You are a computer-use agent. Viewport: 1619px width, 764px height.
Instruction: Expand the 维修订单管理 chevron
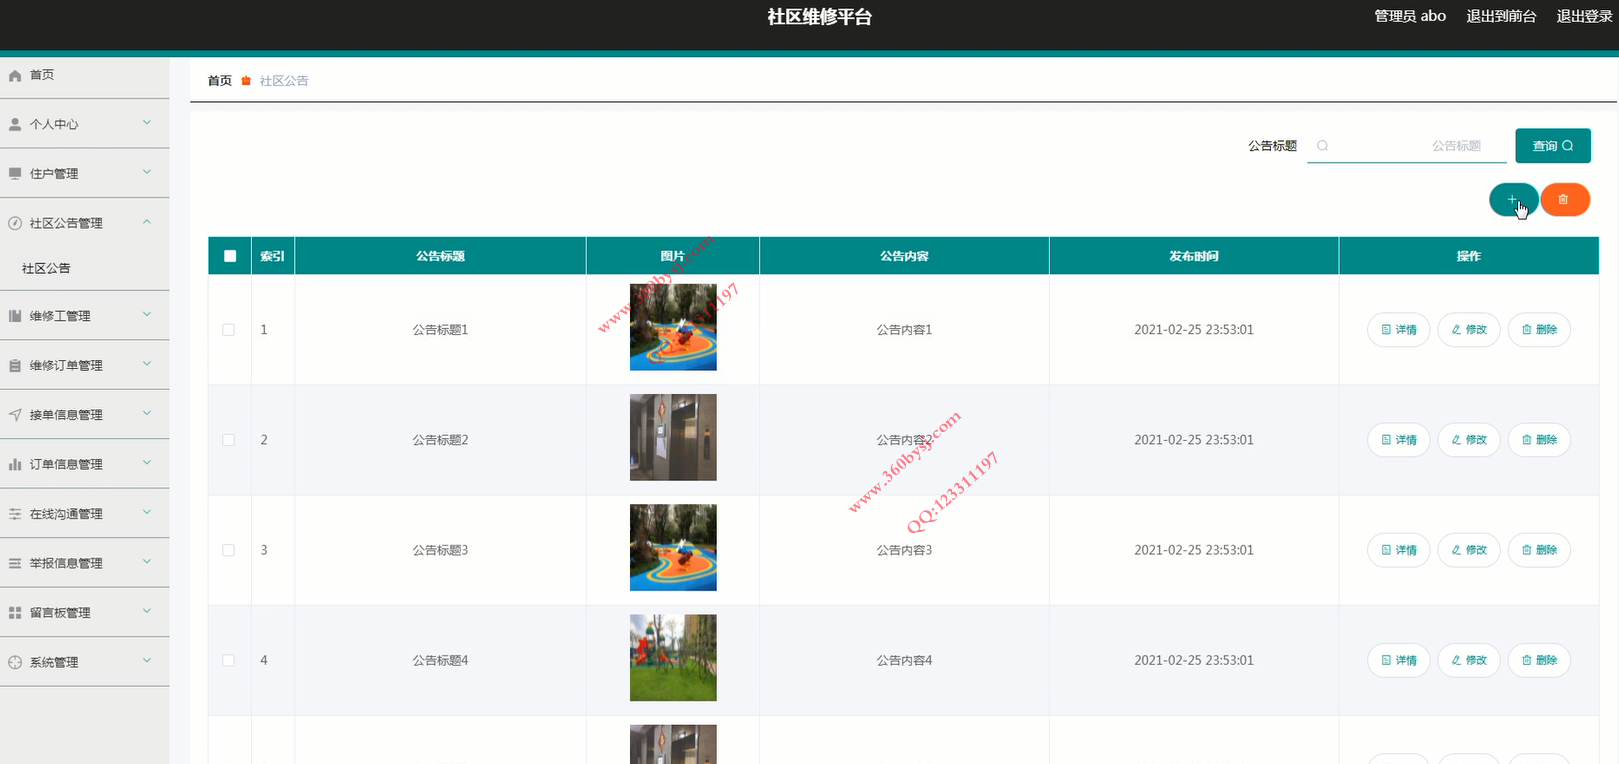(147, 364)
